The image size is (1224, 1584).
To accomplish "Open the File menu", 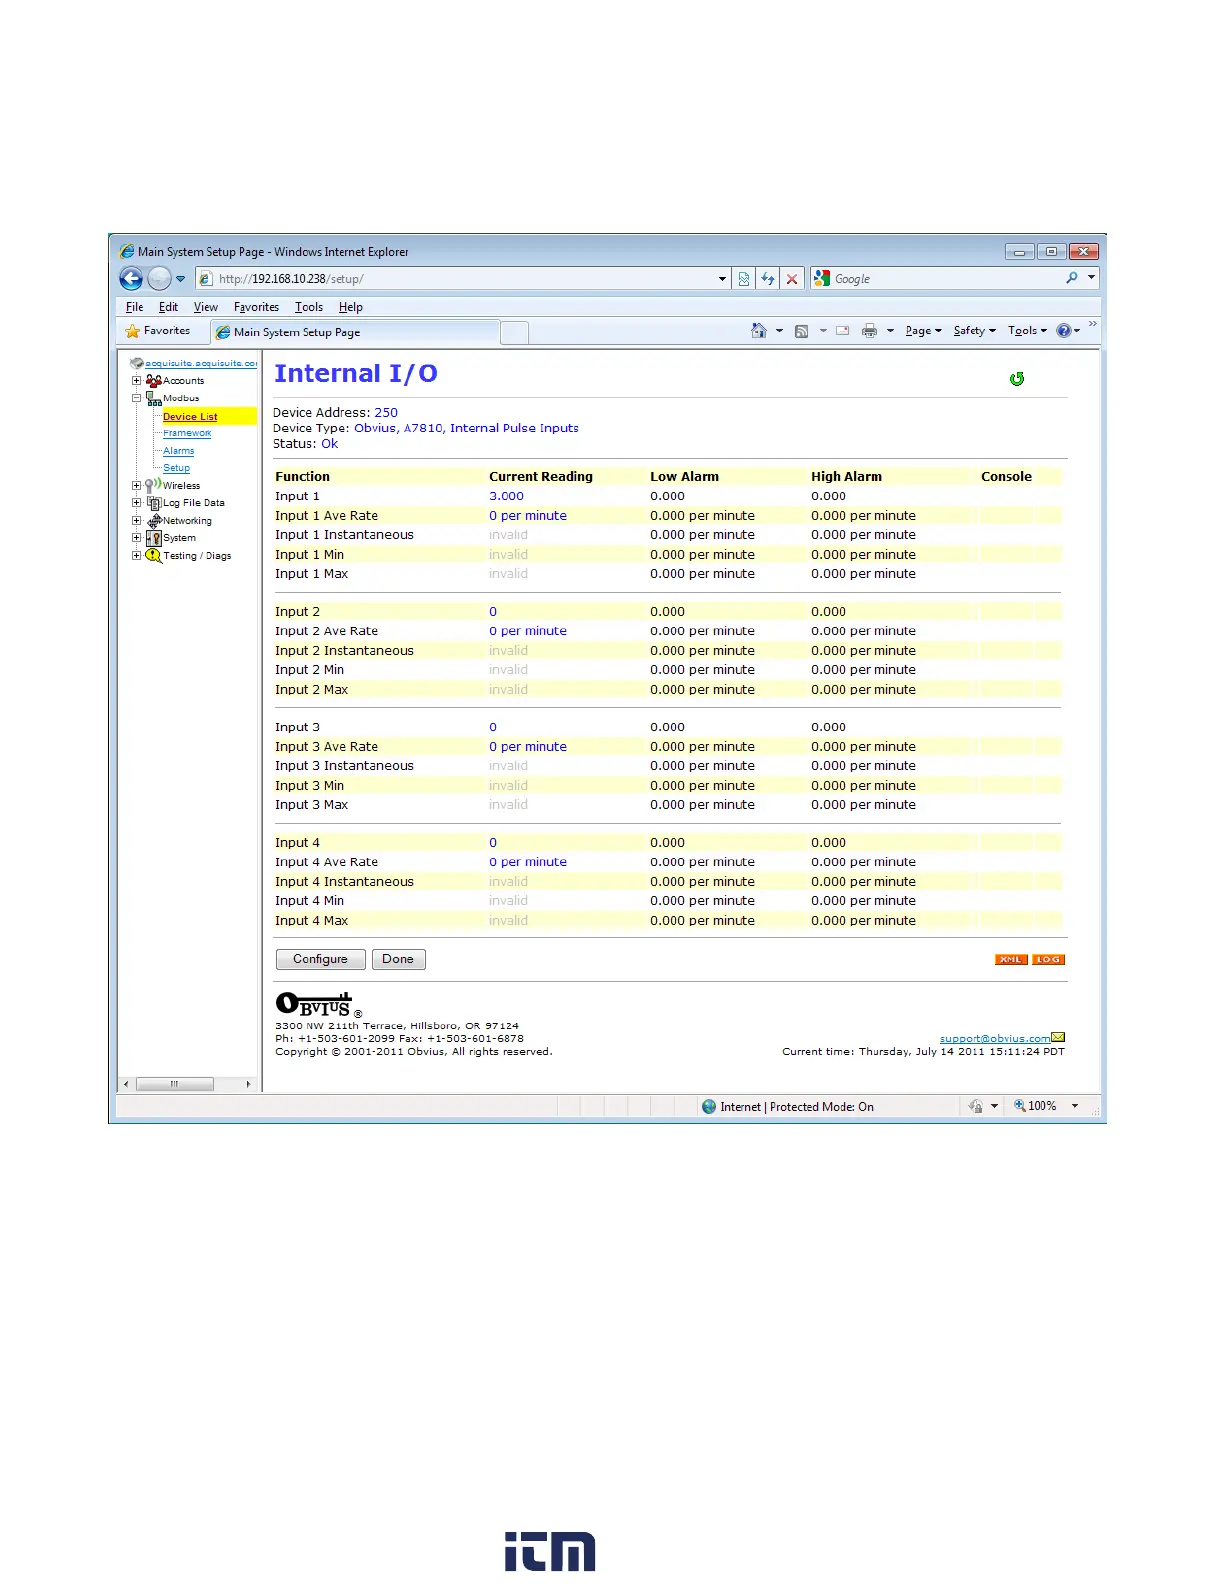I will coord(135,307).
